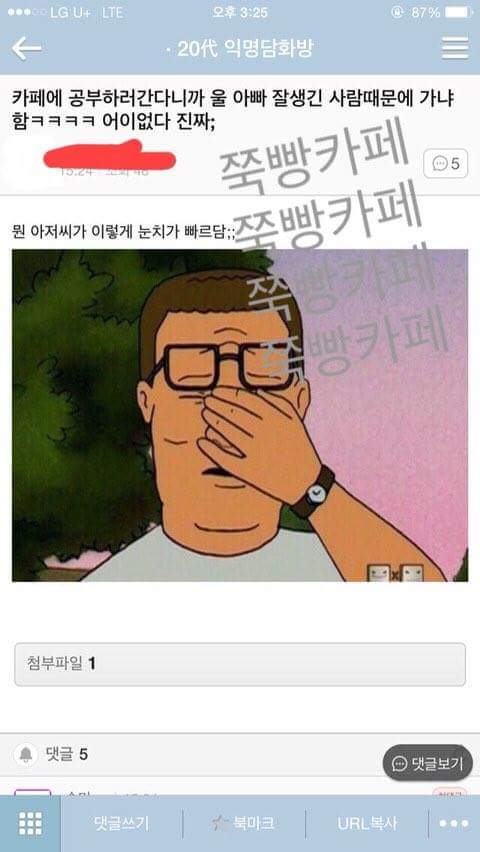
Task: Select 댓글쓰기 in bottom bar
Action: 121,824
